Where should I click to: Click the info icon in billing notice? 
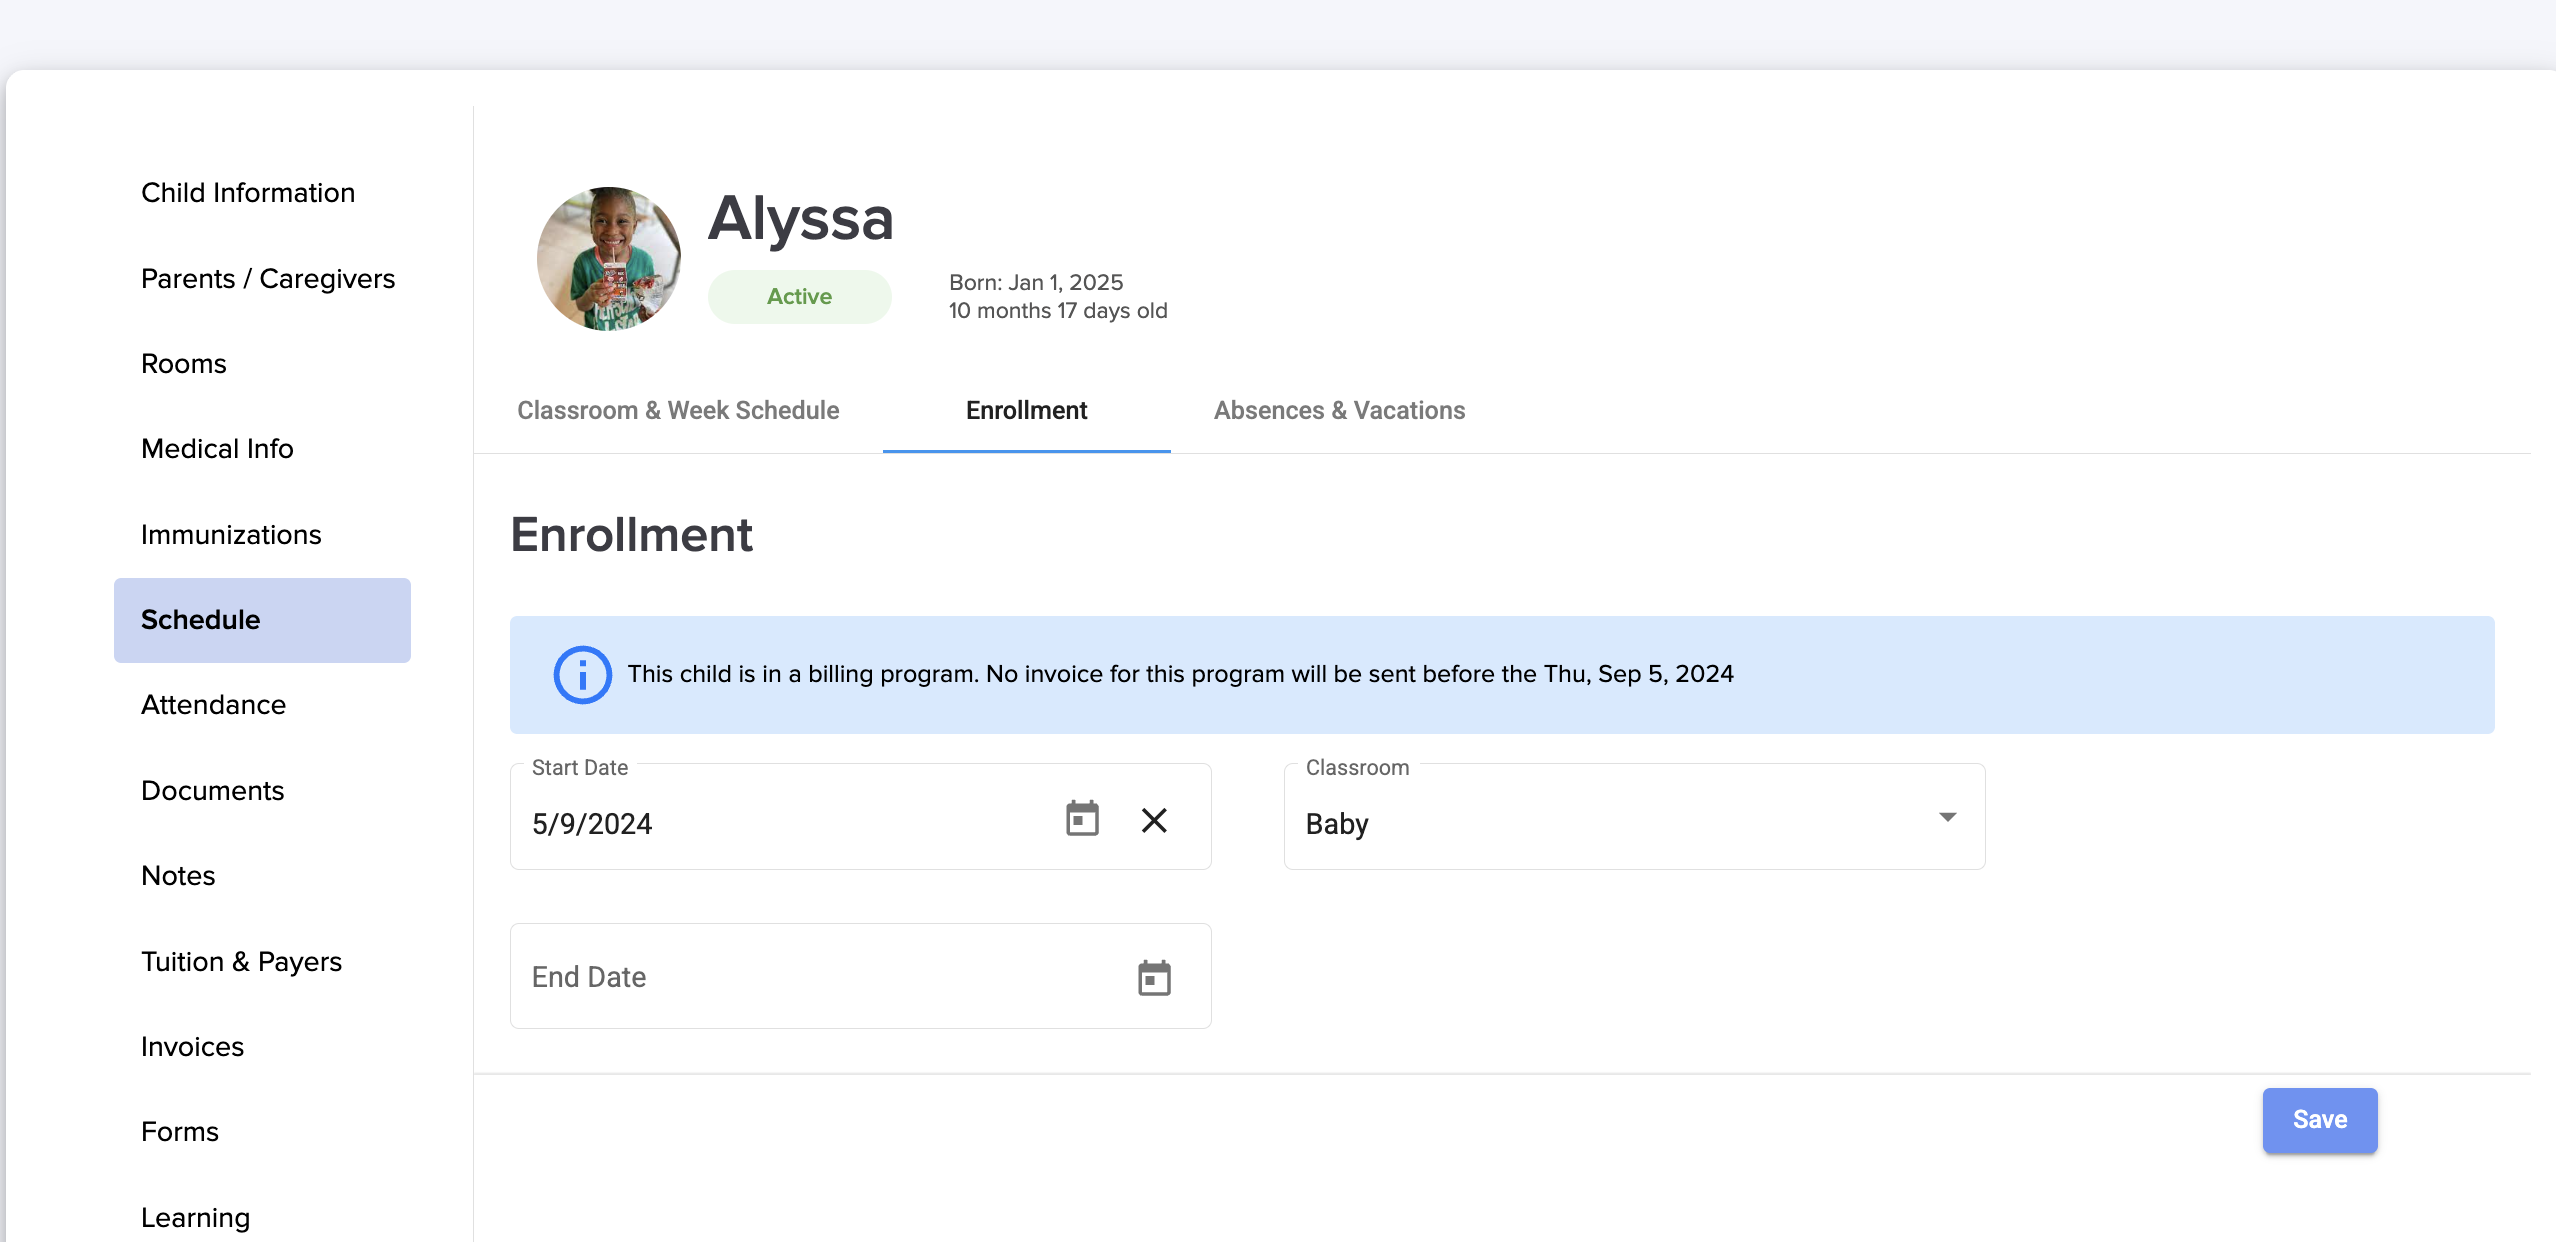coord(582,675)
